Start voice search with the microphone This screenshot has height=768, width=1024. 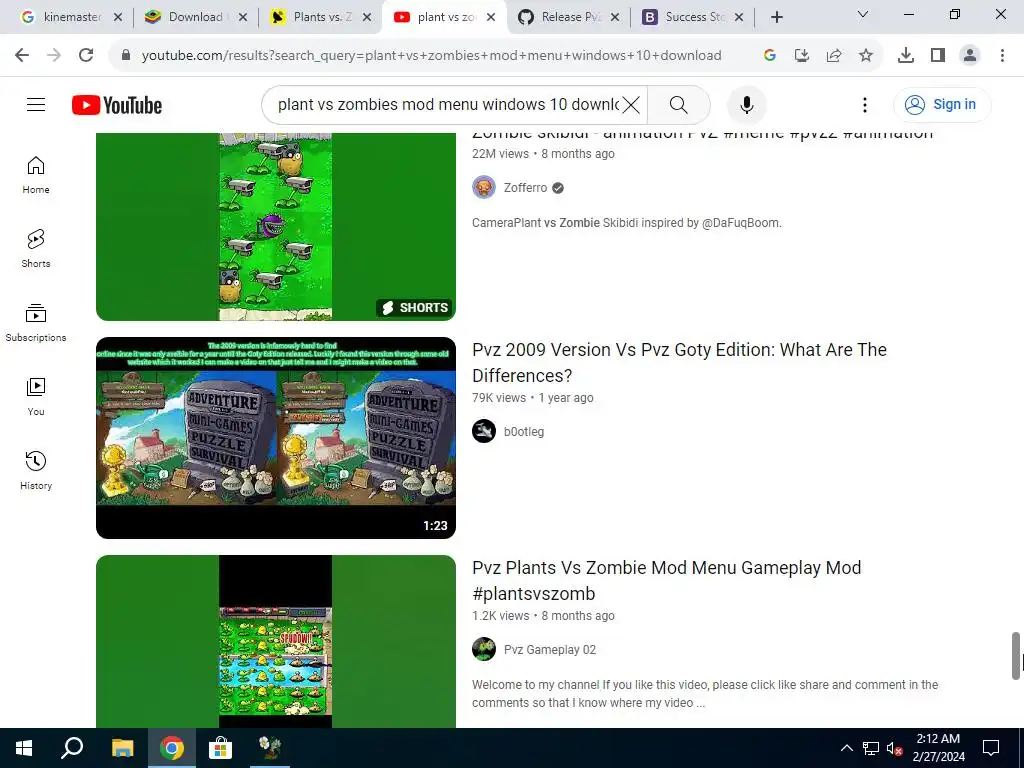(x=746, y=104)
